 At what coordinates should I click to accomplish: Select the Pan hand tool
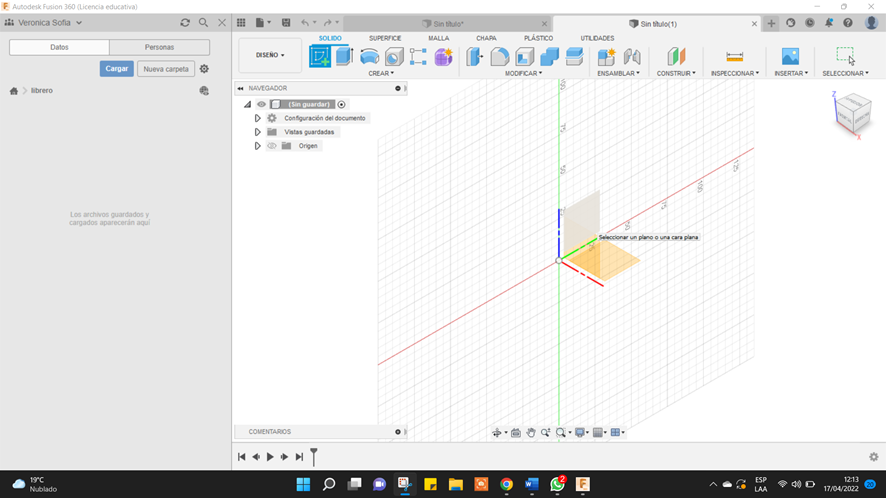tap(531, 432)
